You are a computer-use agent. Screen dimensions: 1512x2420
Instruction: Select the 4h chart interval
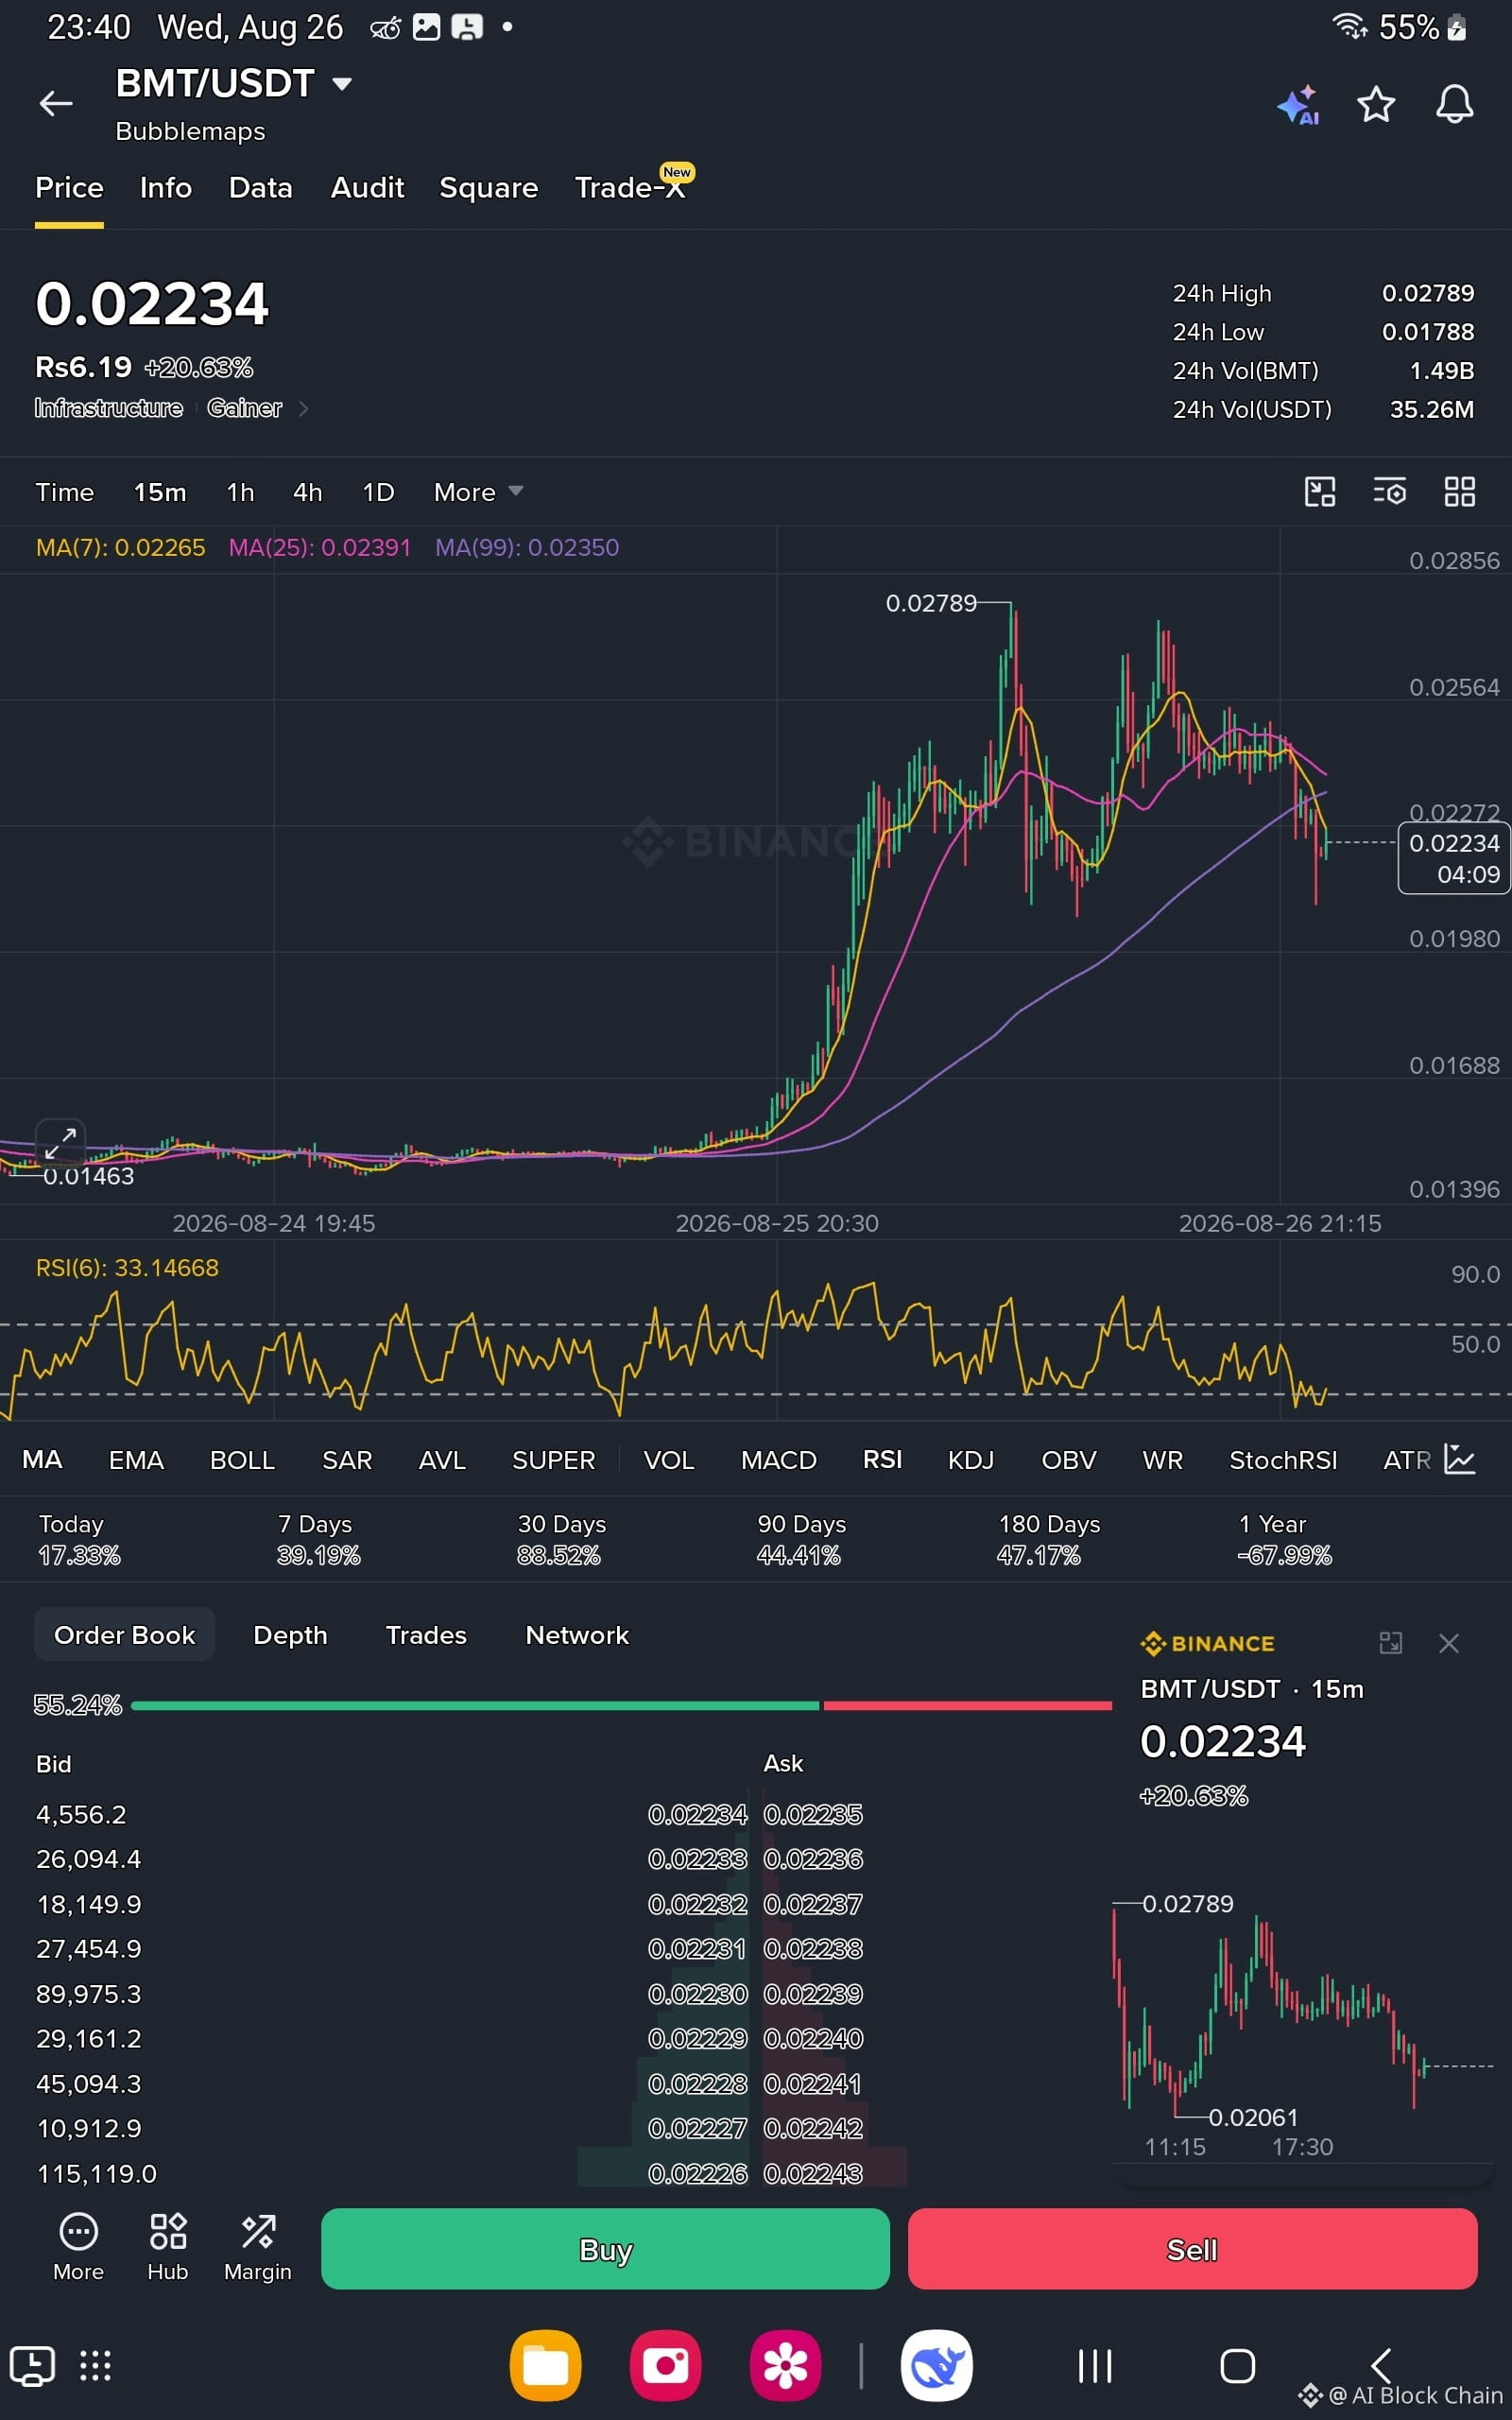pos(308,492)
